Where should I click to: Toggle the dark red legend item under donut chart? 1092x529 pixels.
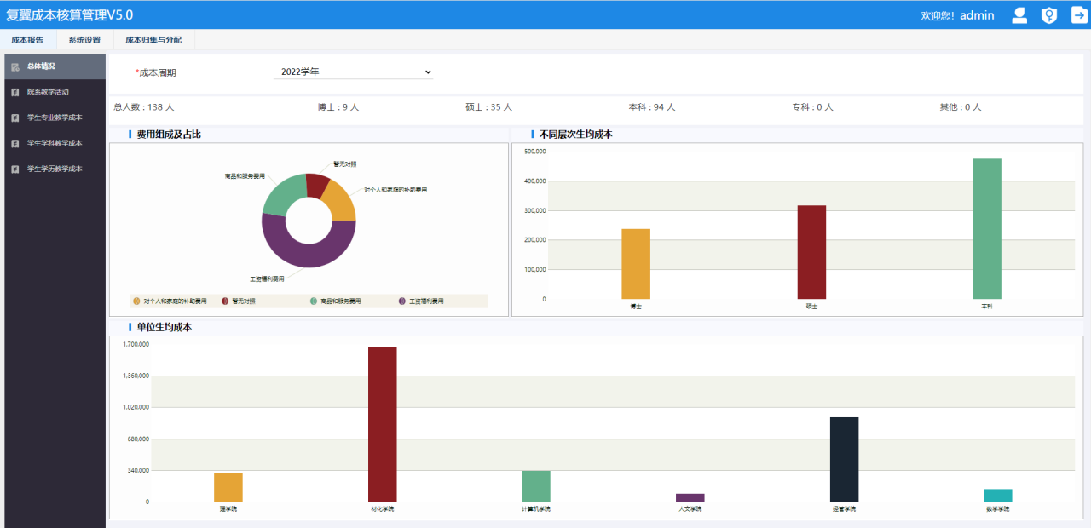[225, 300]
